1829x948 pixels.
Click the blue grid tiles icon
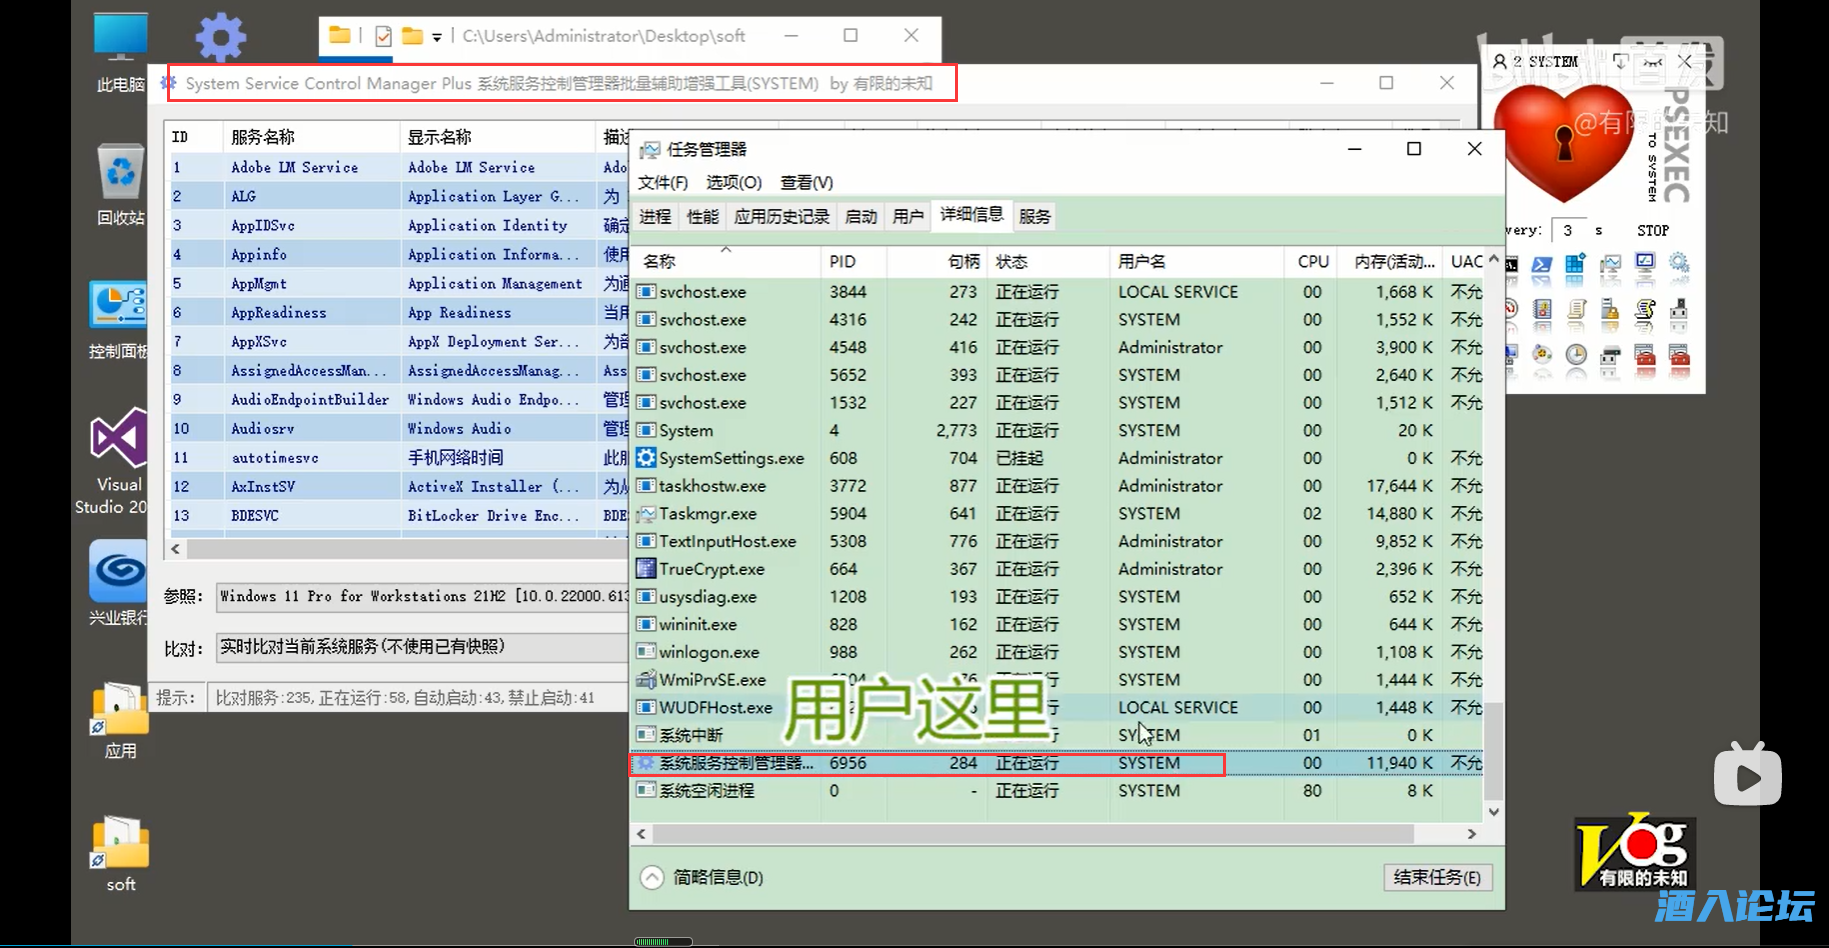(1575, 264)
